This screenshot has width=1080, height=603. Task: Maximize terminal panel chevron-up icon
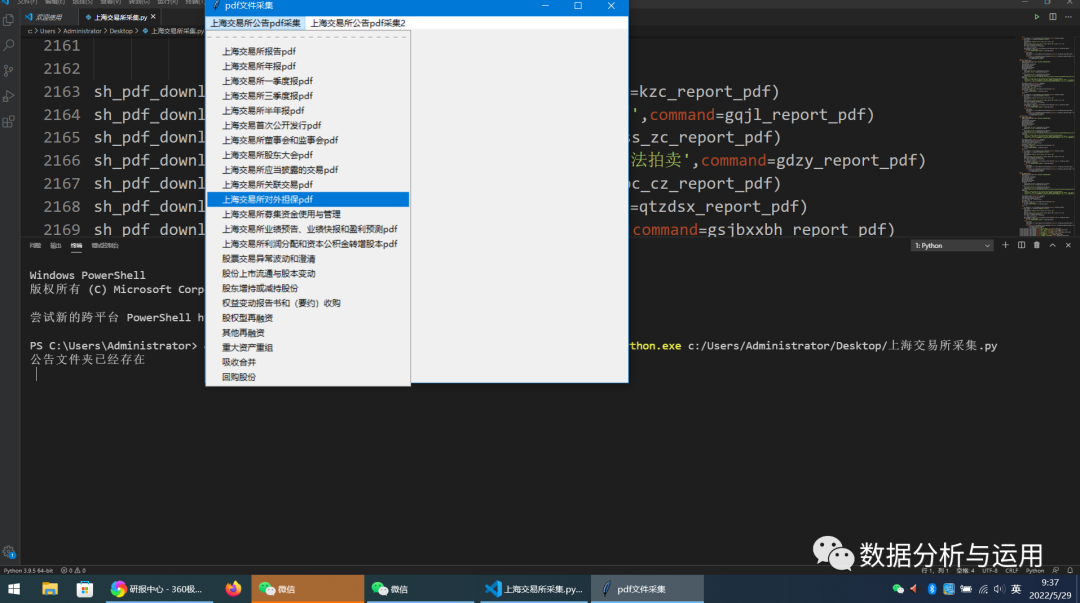click(x=1052, y=245)
